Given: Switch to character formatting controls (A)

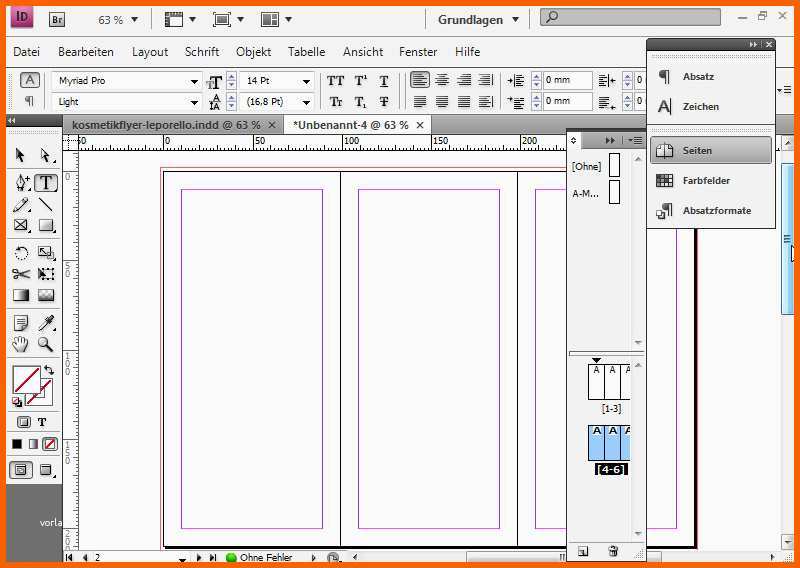Looking at the screenshot, I should (x=30, y=80).
